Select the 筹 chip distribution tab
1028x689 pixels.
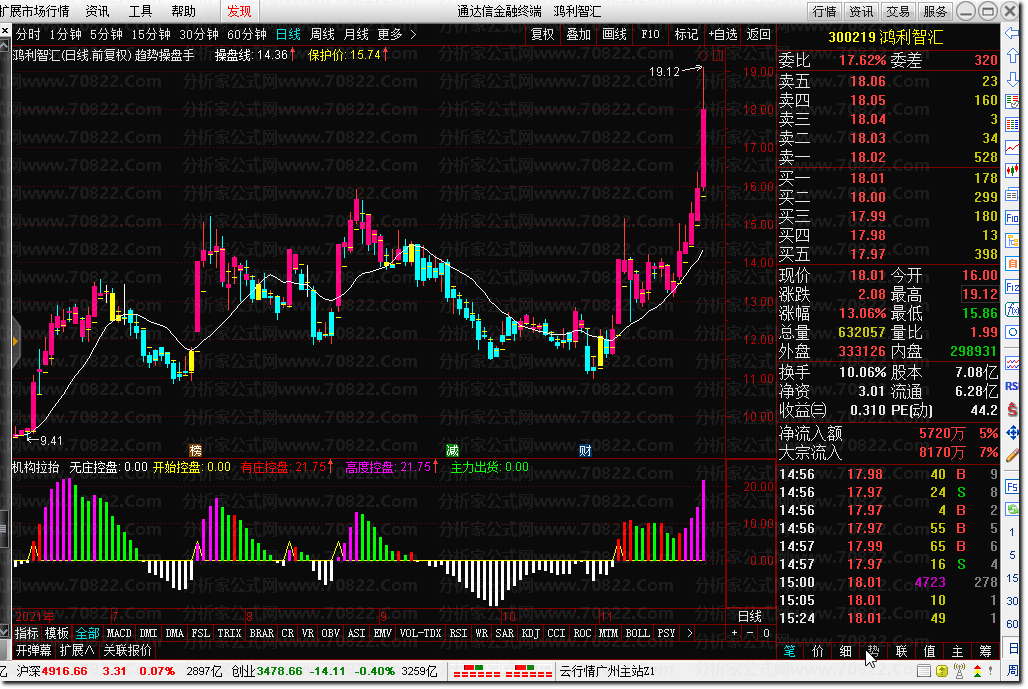pos(985,651)
